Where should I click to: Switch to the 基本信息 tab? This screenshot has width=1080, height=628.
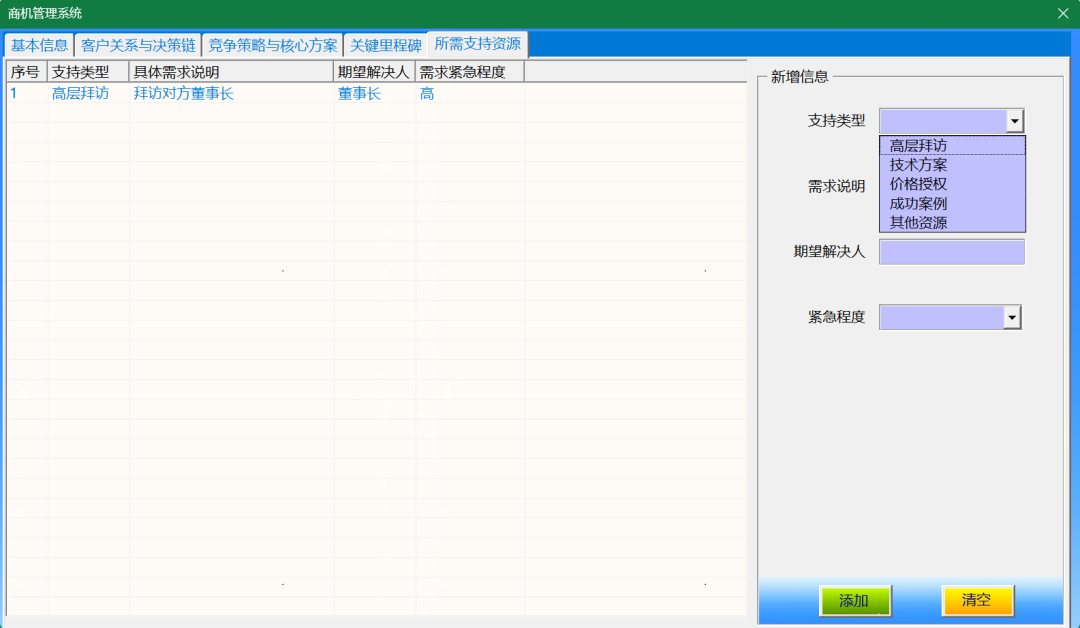point(39,45)
